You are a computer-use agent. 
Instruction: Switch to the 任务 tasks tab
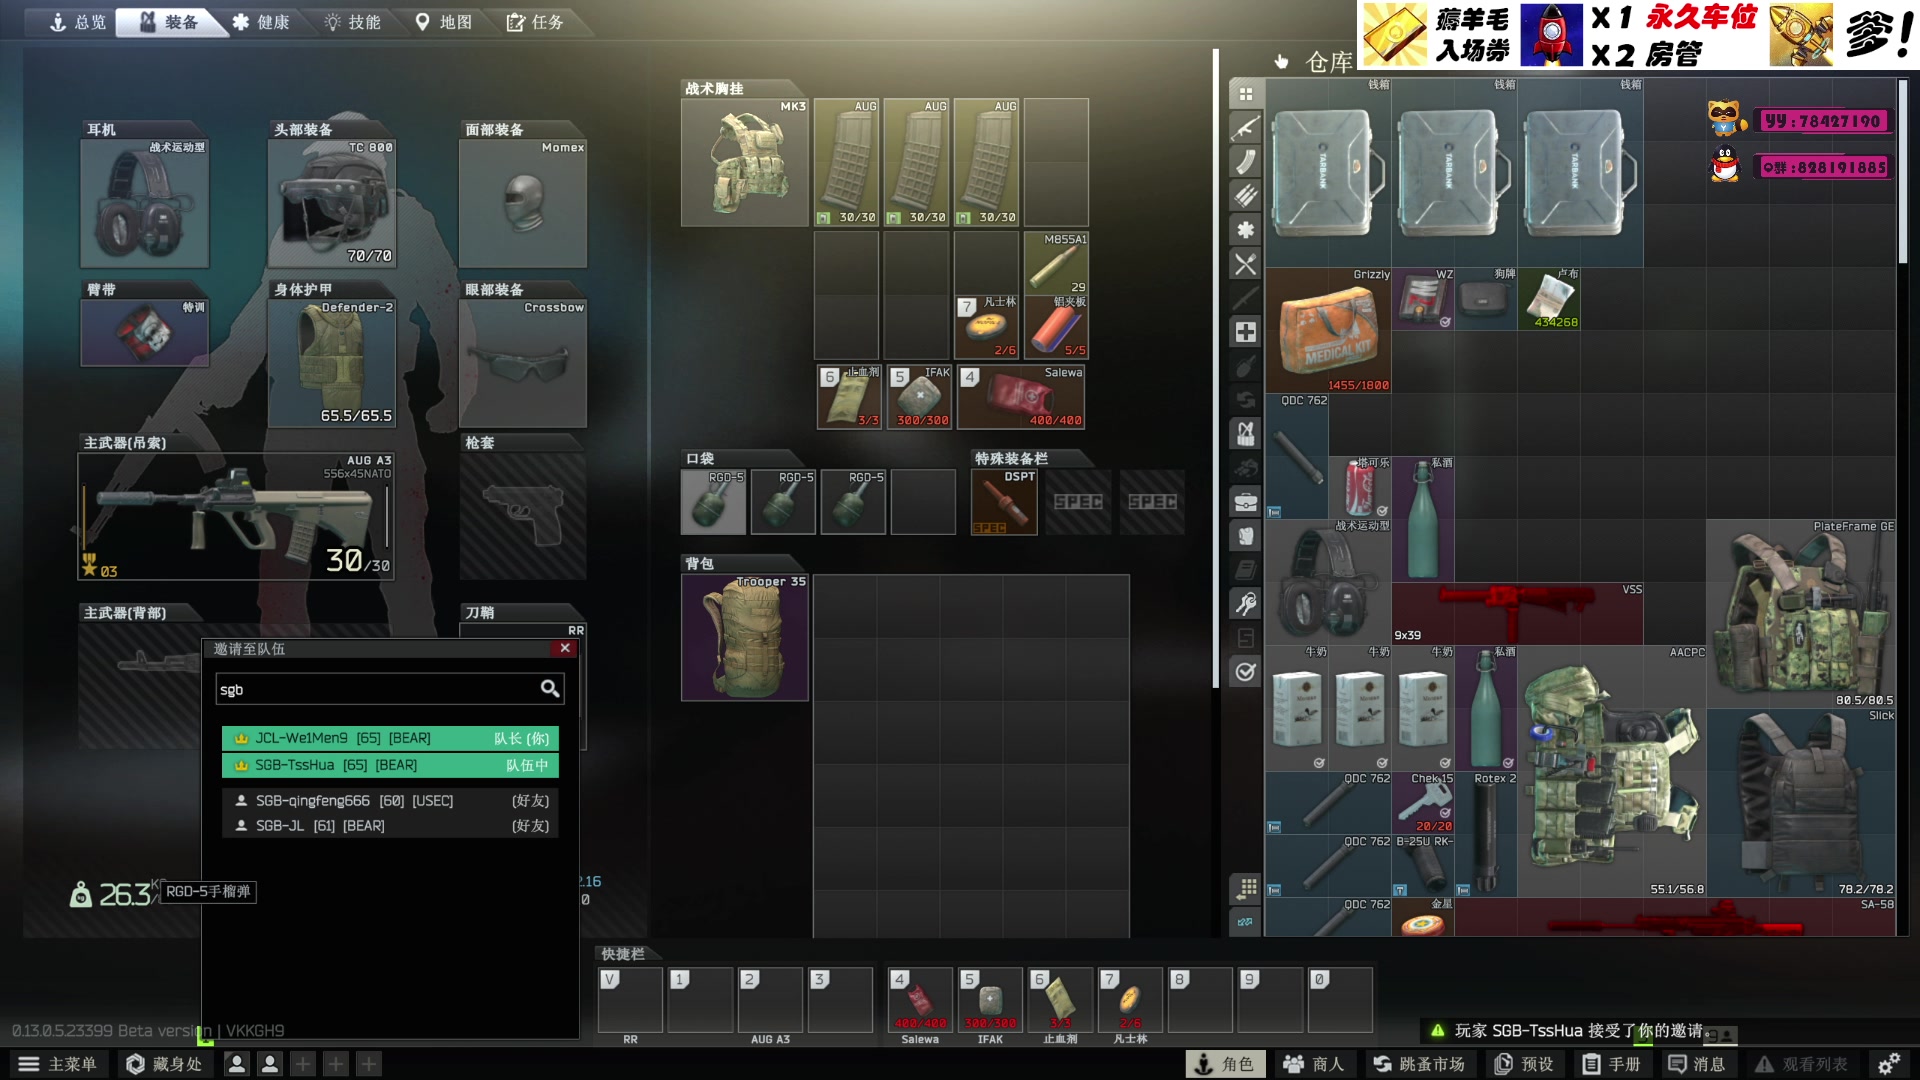pyautogui.click(x=535, y=22)
